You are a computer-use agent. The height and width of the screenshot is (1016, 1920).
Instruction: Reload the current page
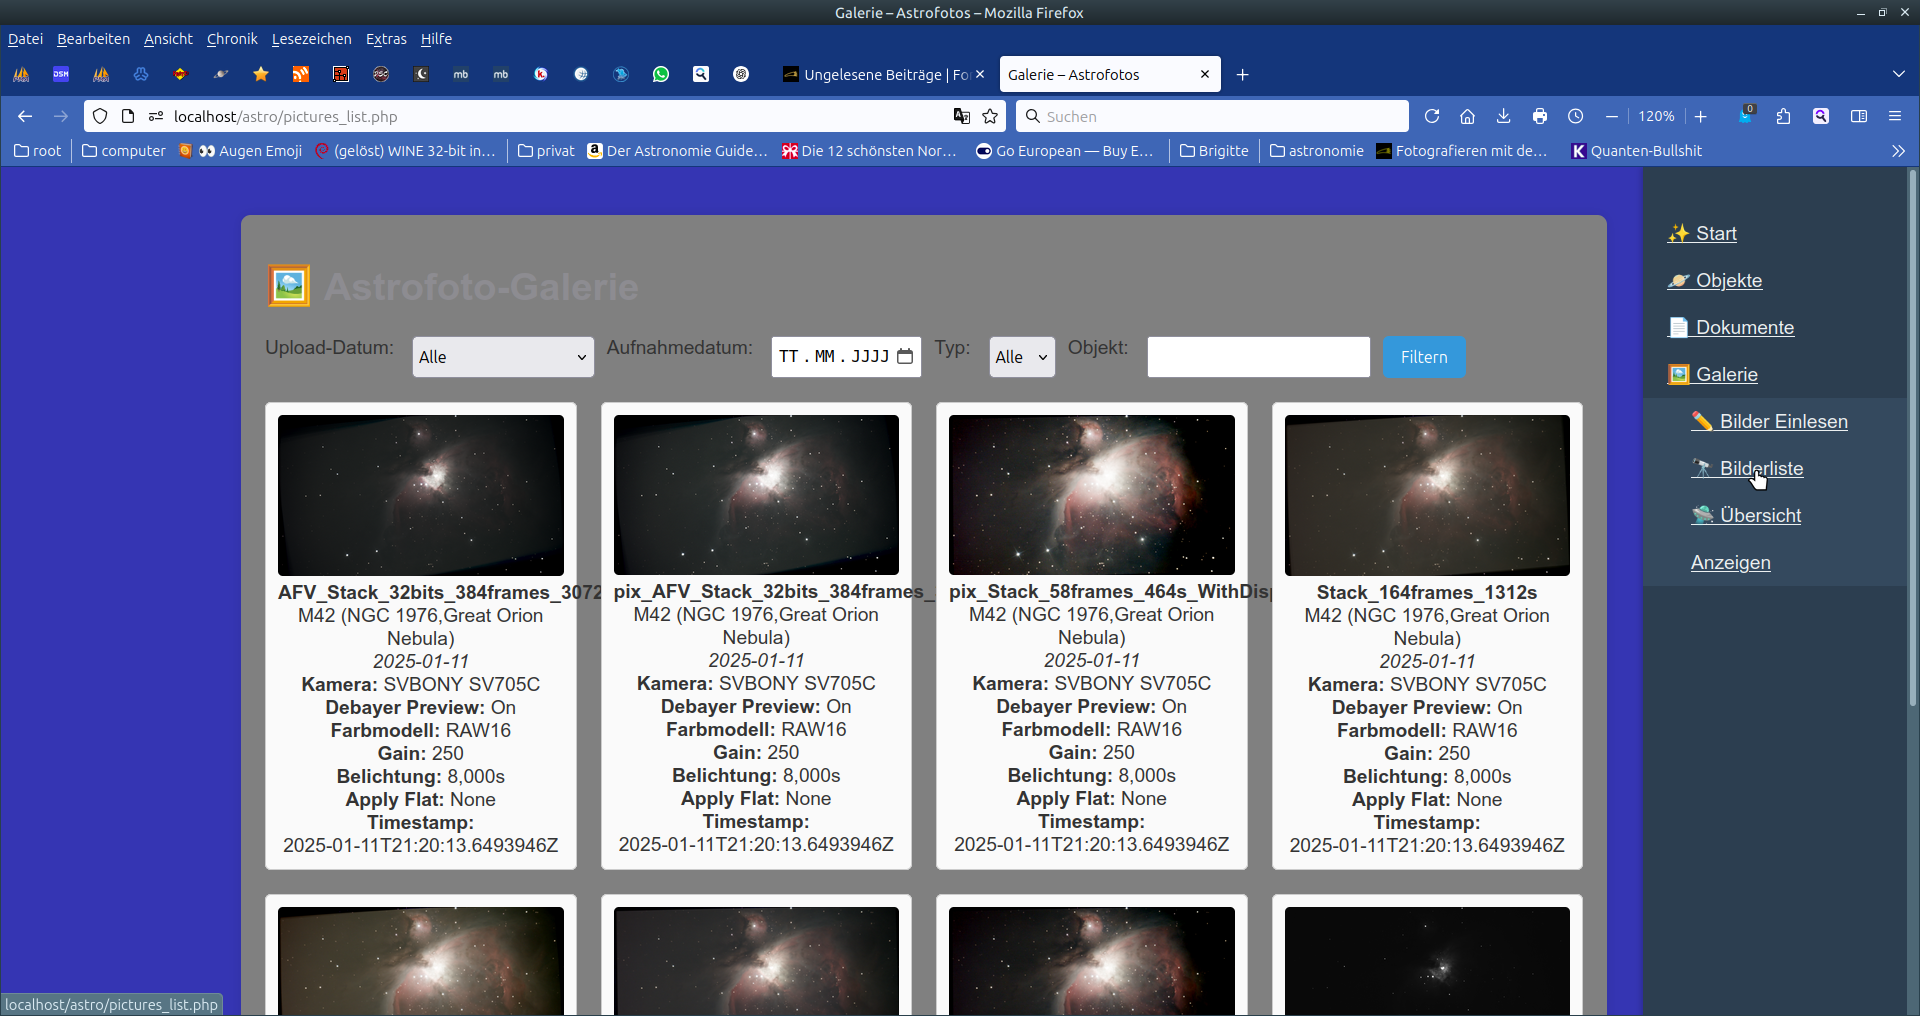(1432, 116)
